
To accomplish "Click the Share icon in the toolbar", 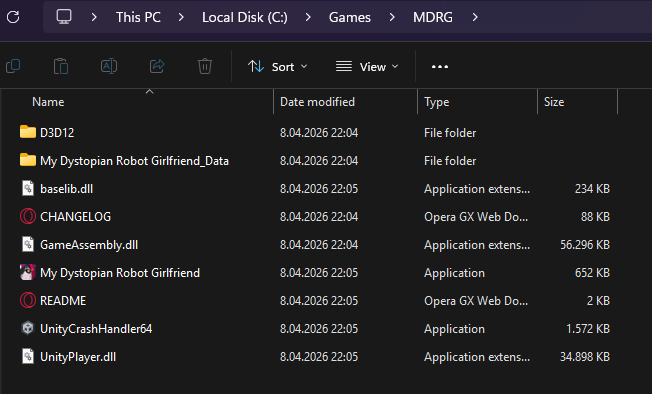I will click(x=157, y=66).
